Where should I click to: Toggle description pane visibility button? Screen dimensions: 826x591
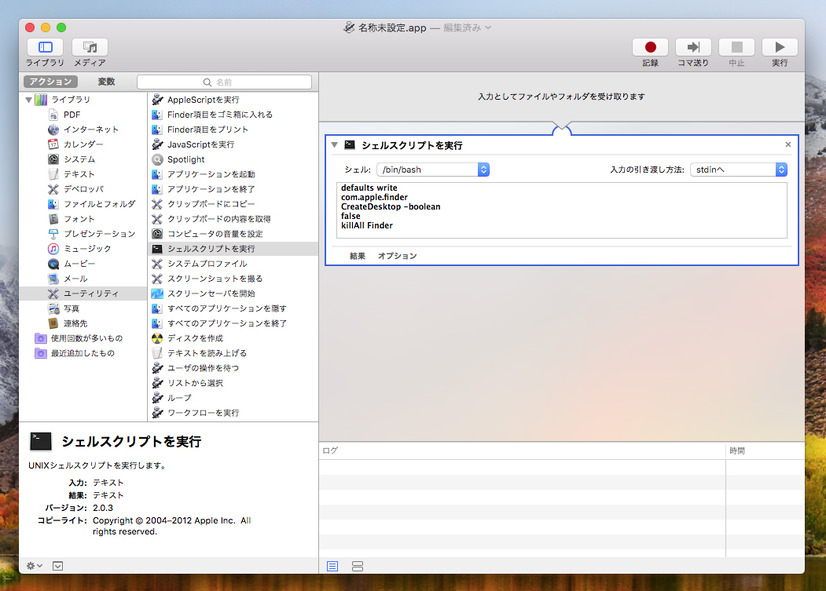[x=58, y=566]
